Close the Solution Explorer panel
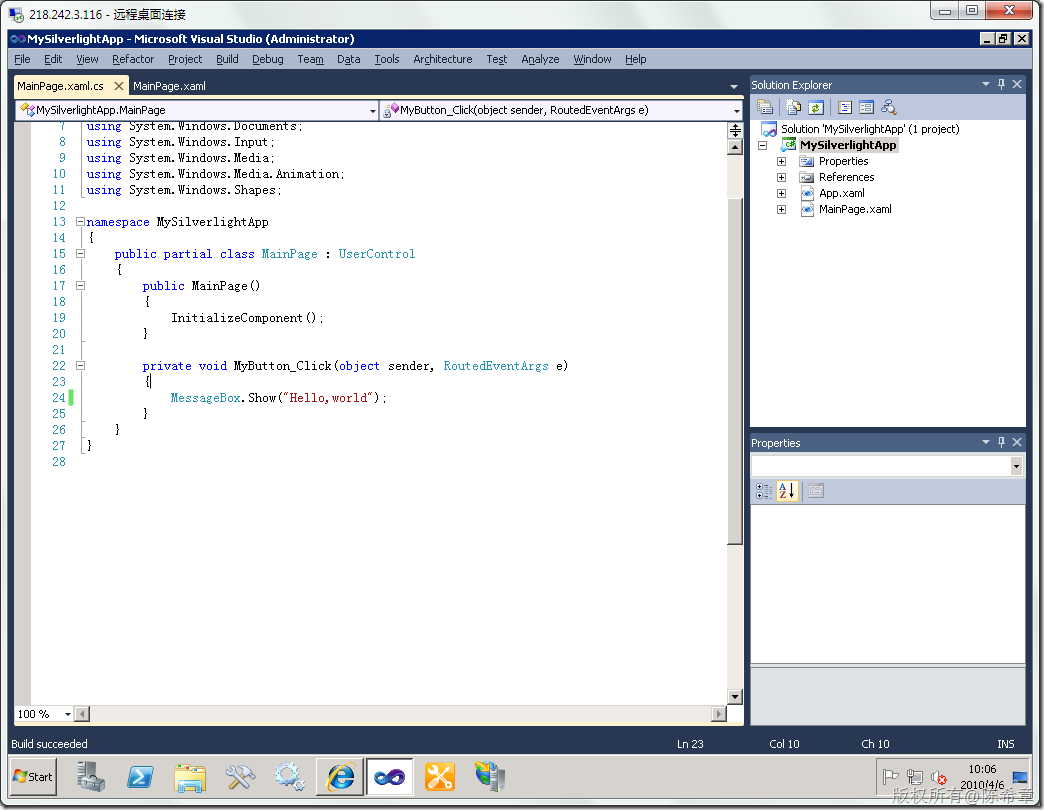Viewport: 1044px width, 810px height. [x=1017, y=85]
